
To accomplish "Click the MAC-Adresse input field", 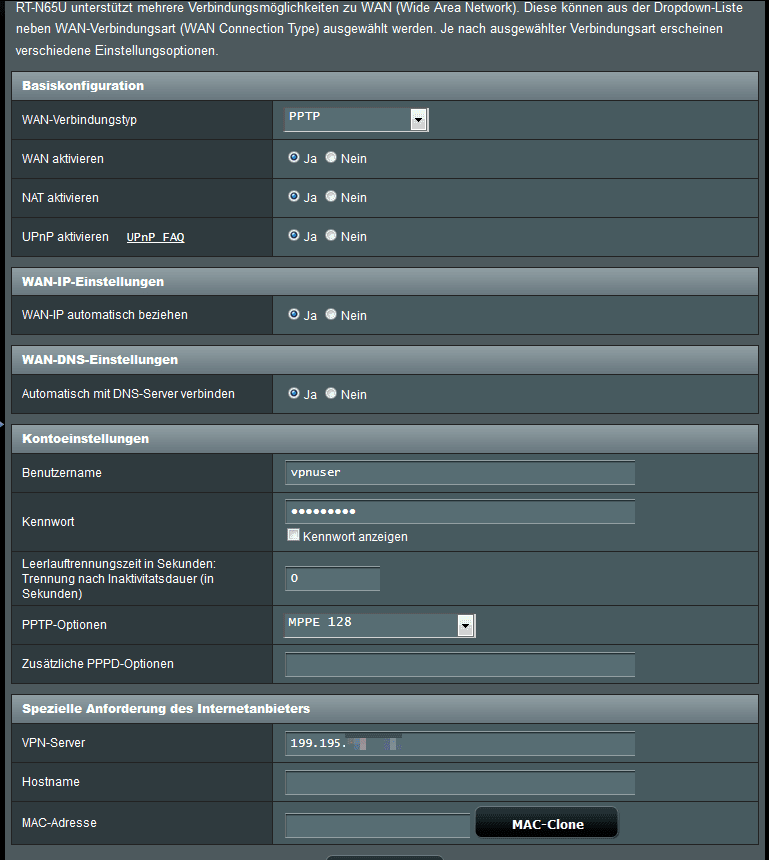I will (377, 825).
